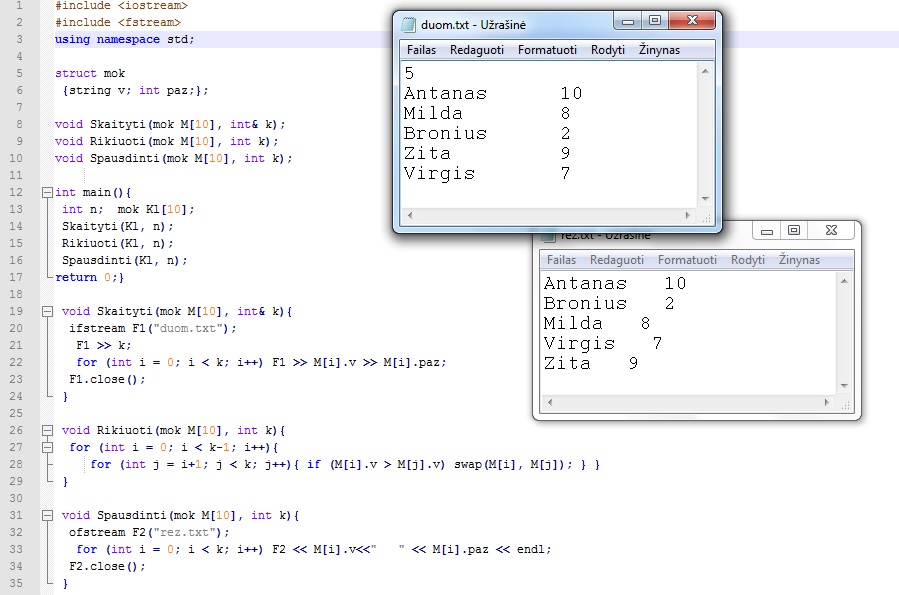Click 'Bronius' in rez.txt window
This screenshot has width=899, height=595.
point(585,304)
